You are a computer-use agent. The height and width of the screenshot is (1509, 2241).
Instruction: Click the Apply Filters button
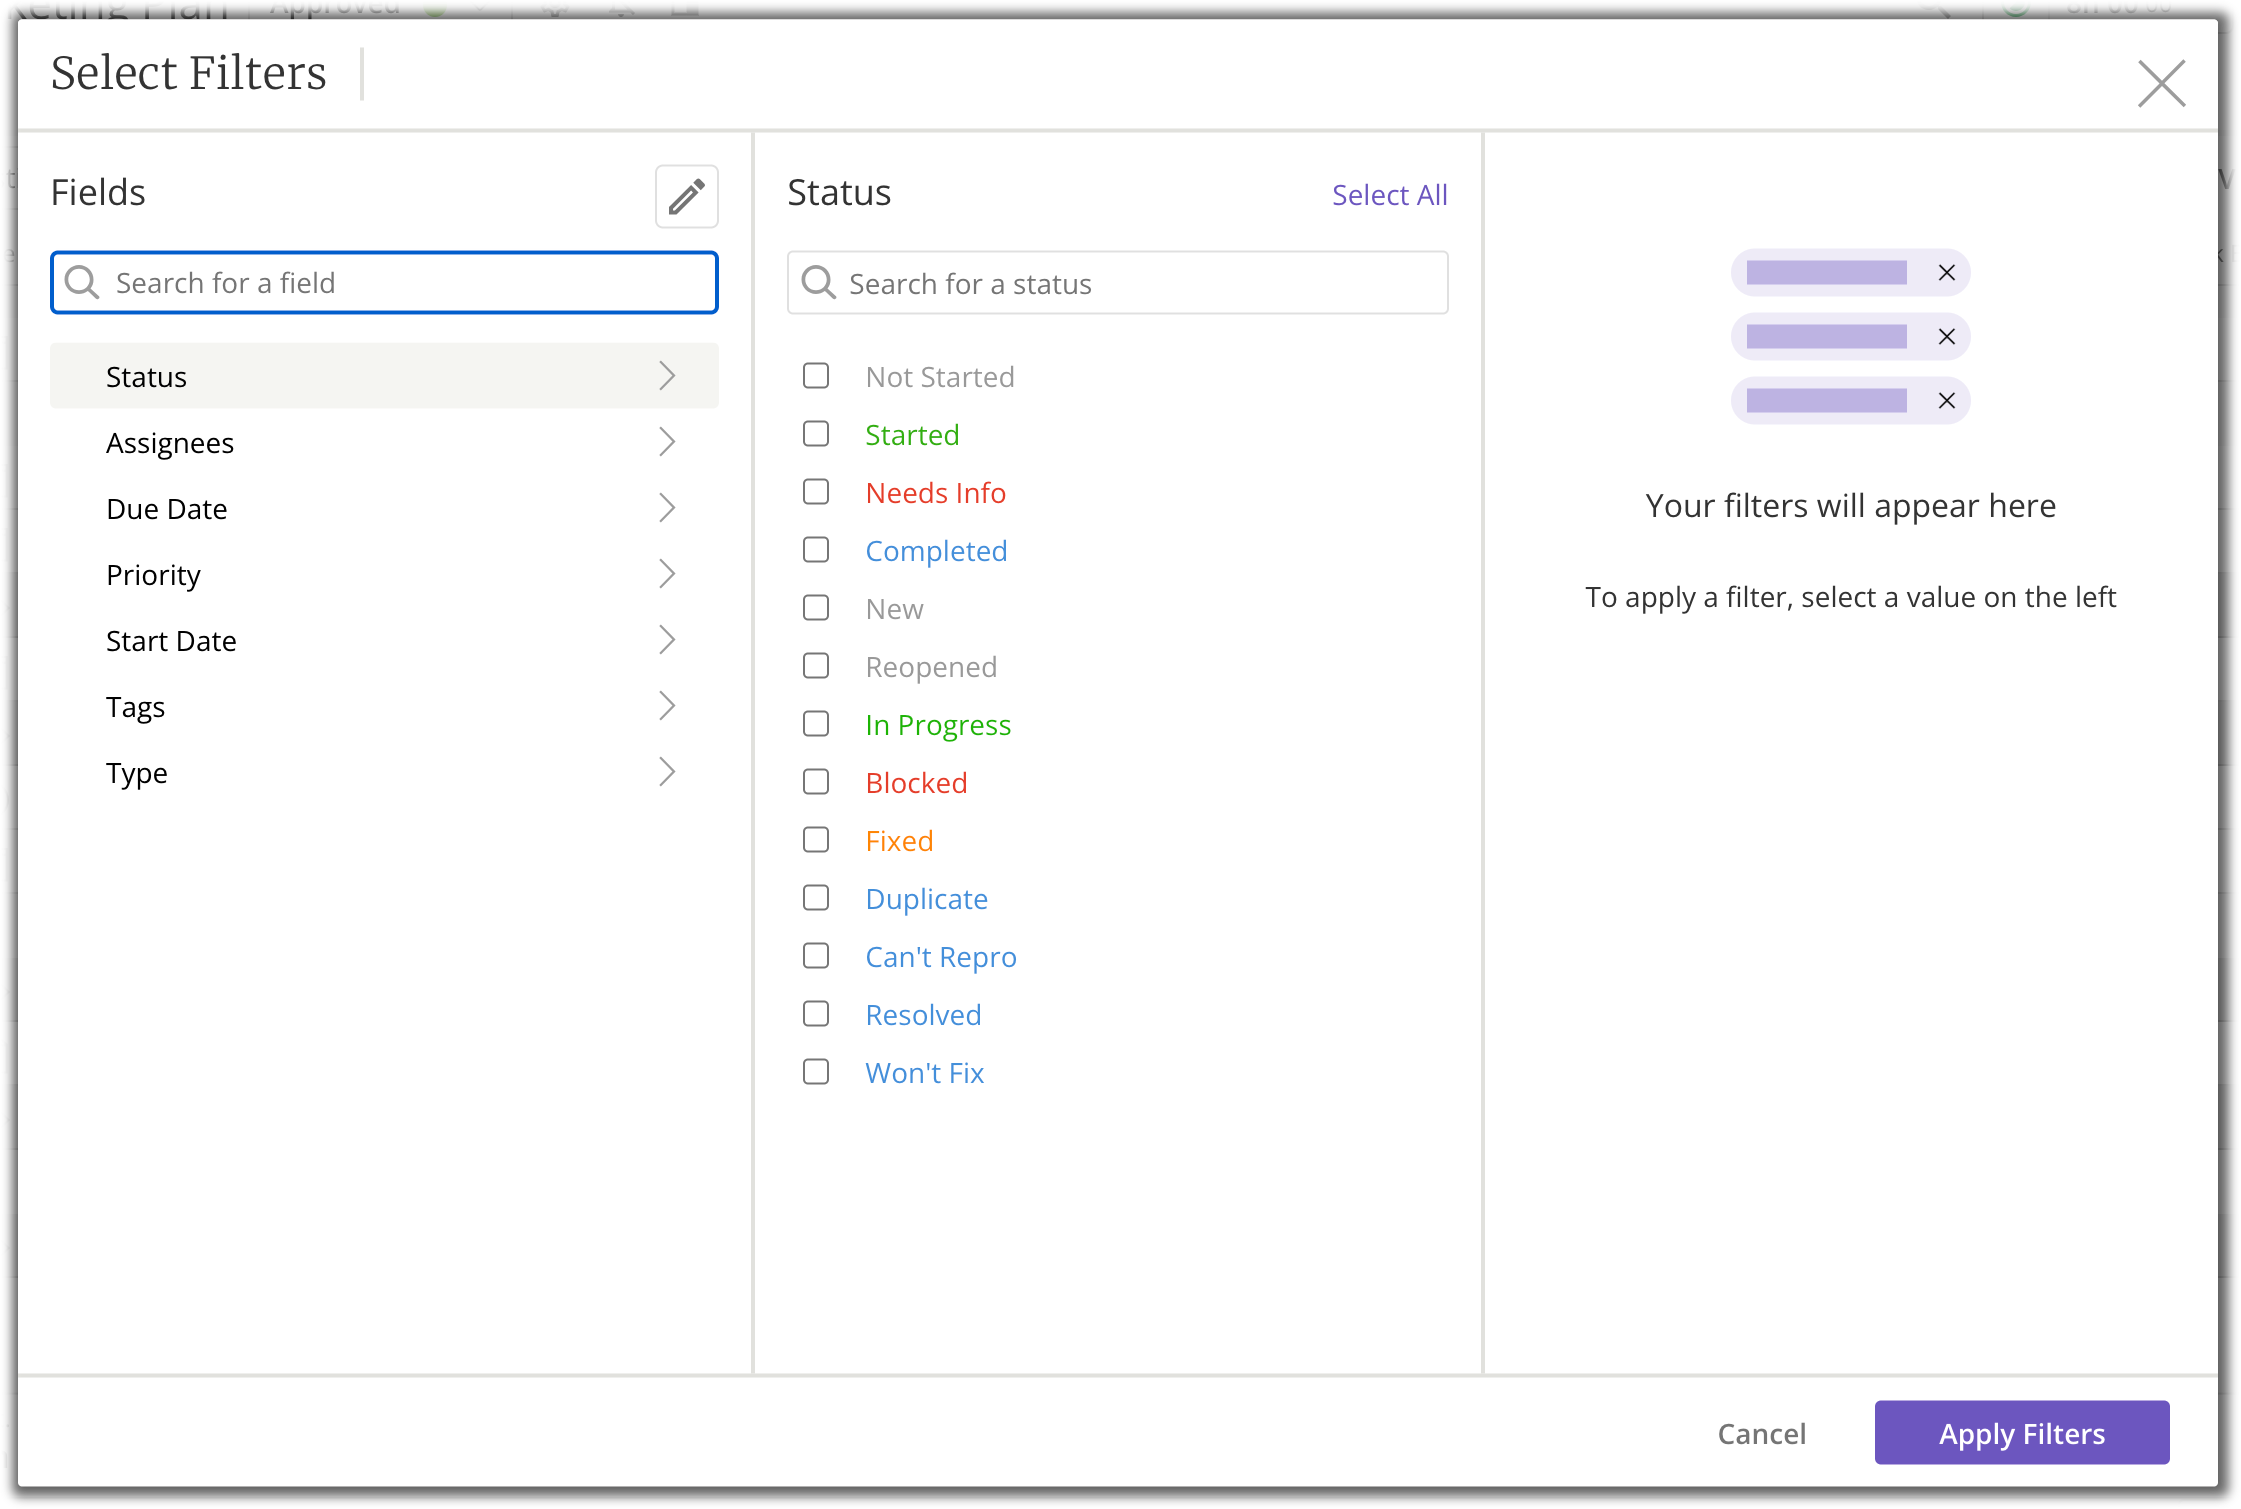click(2022, 1435)
